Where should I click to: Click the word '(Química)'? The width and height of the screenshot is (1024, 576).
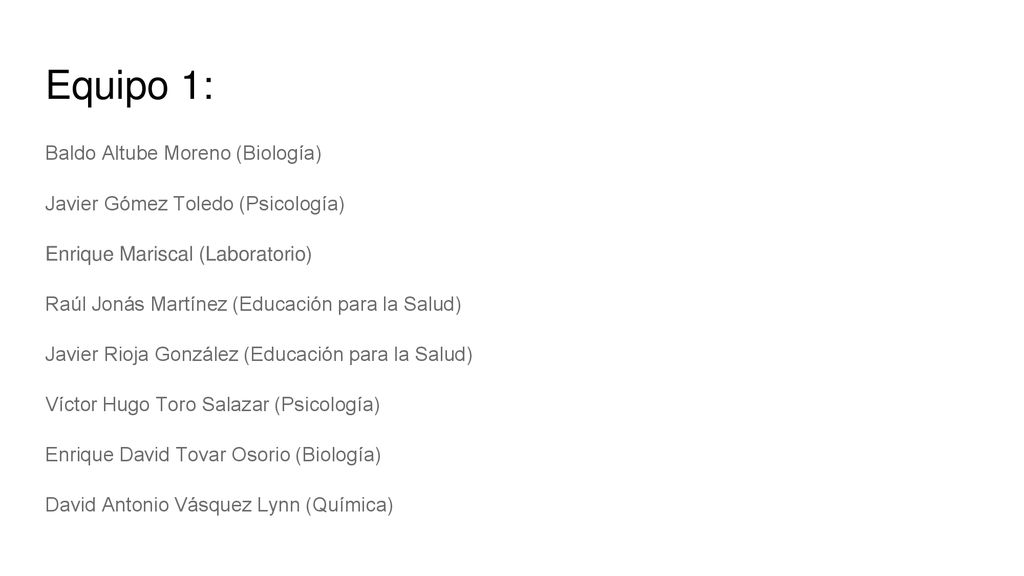pyautogui.click(x=349, y=505)
